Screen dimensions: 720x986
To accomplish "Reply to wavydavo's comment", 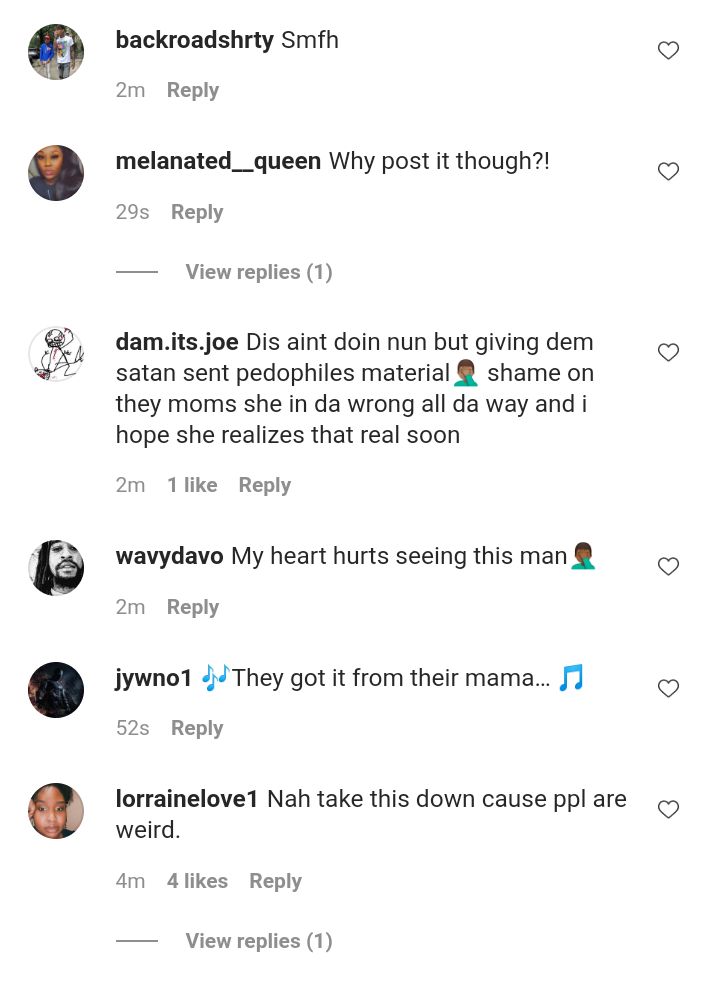I will (x=192, y=607).
